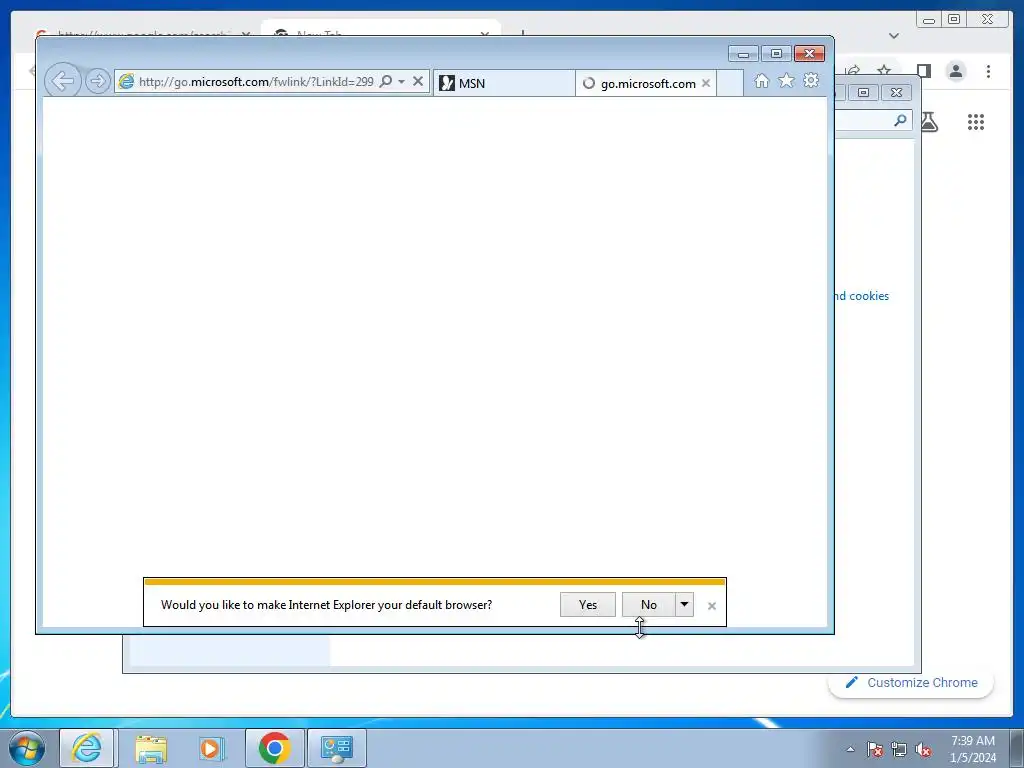Show hidden tray icons arrow
This screenshot has width=1024, height=768.
coord(850,749)
